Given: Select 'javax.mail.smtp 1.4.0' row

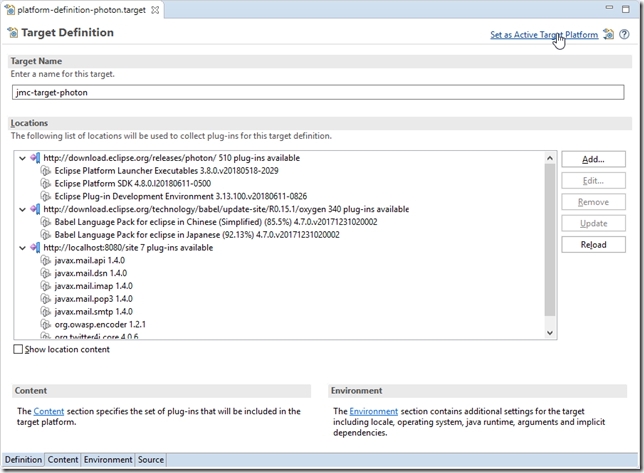Looking at the screenshot, I should (94, 312).
